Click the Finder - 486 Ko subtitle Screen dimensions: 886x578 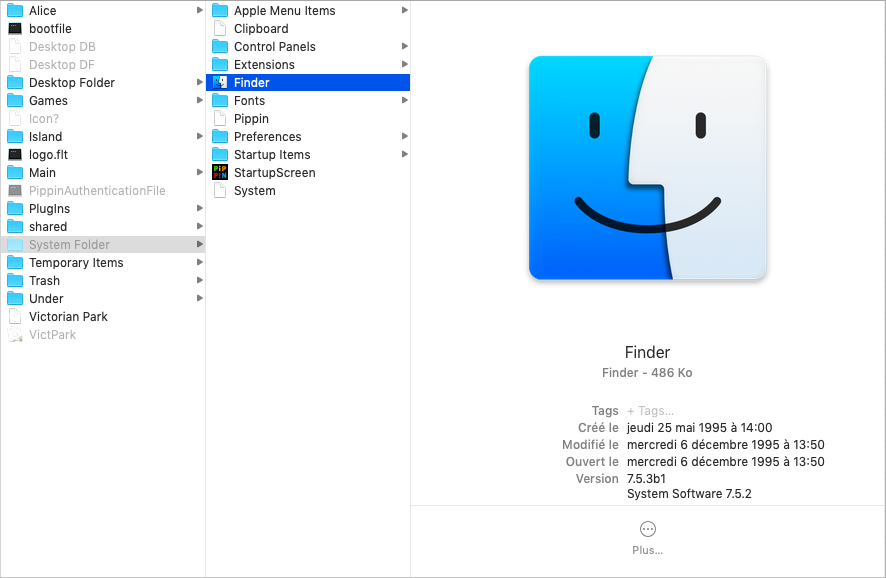[647, 373]
